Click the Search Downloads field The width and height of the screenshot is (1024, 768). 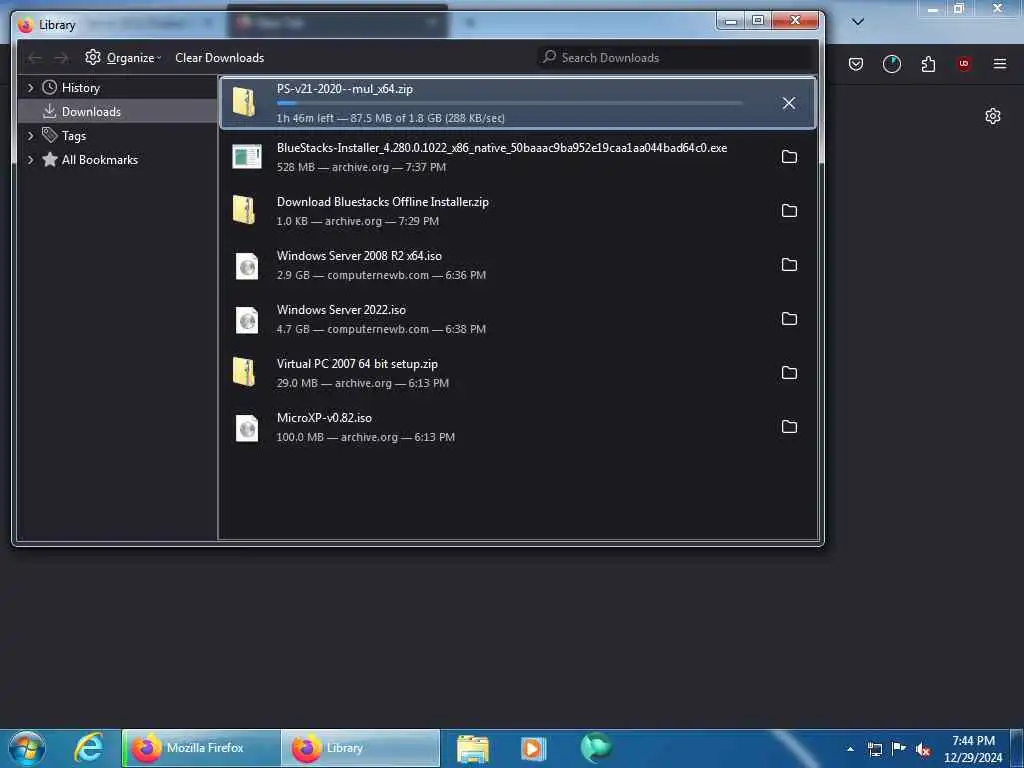[676, 57]
